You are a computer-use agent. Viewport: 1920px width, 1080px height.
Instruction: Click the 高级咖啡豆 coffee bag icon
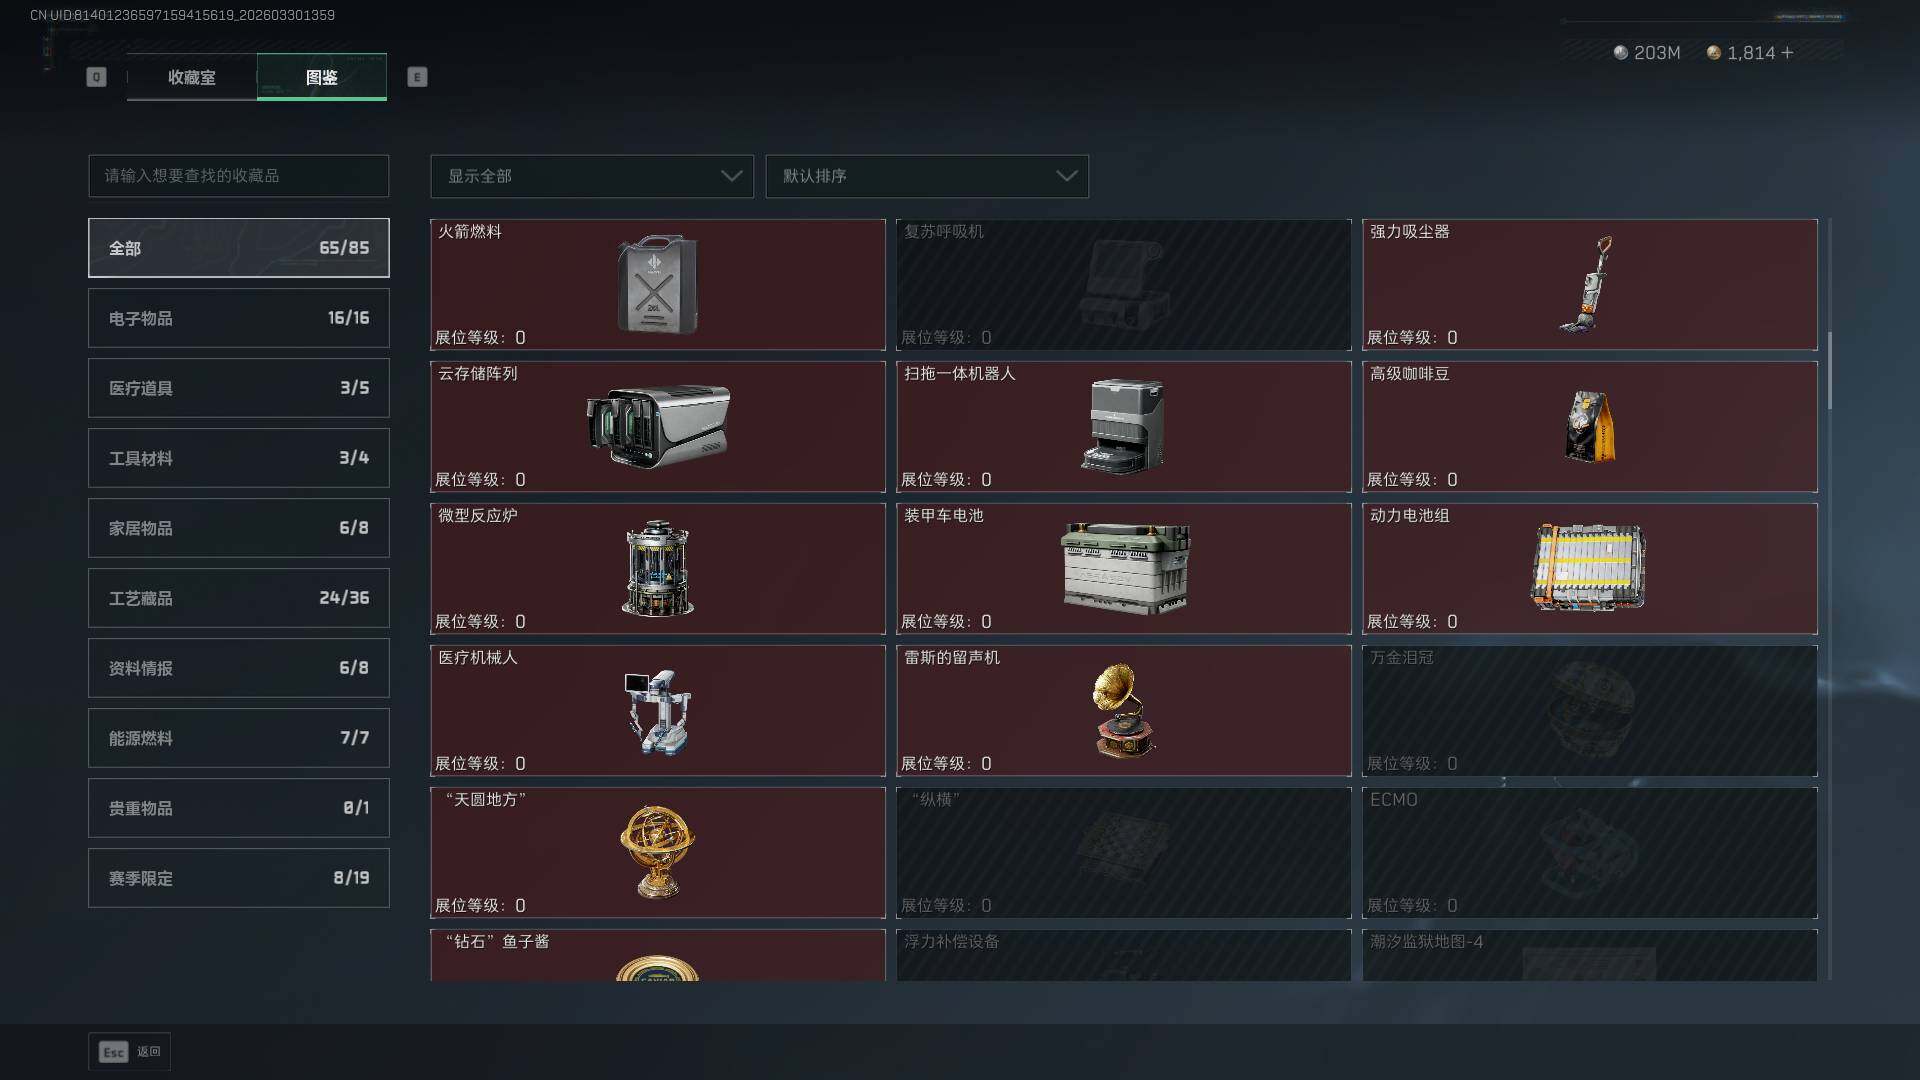1589,427
